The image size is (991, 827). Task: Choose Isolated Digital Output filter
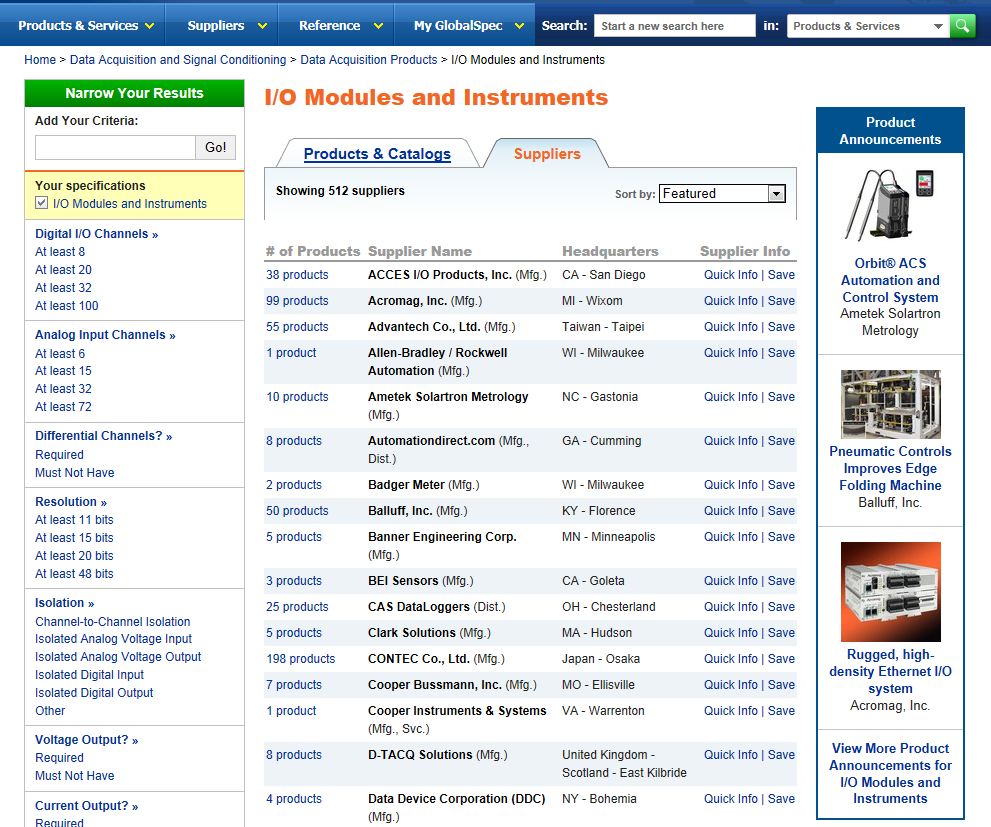tap(94, 692)
